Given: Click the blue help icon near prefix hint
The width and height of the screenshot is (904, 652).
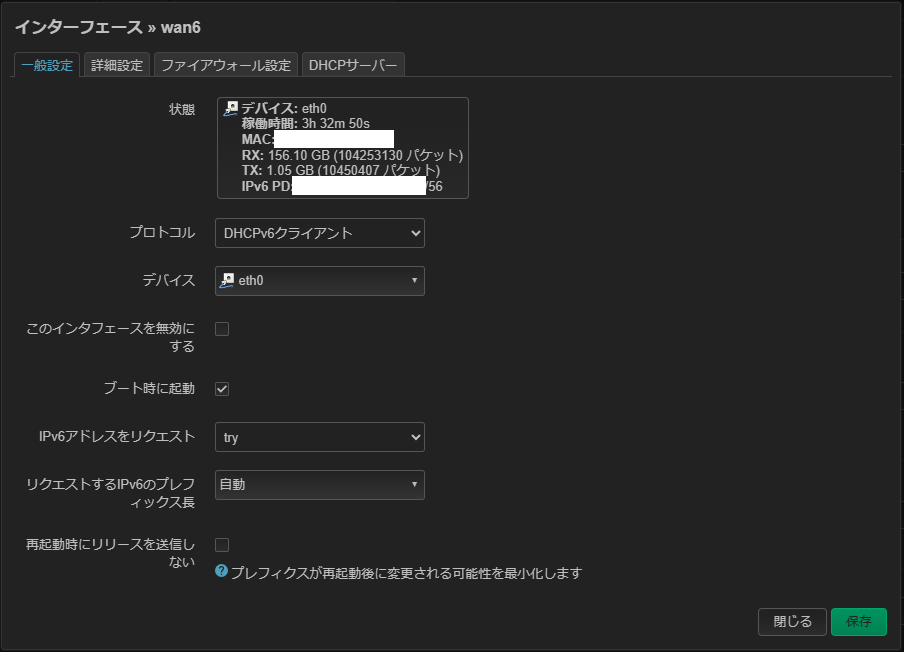Looking at the screenshot, I should 221,571.
